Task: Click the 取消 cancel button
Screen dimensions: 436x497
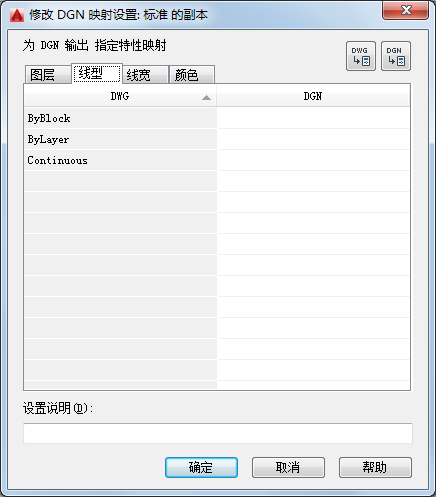Action: pos(288,467)
